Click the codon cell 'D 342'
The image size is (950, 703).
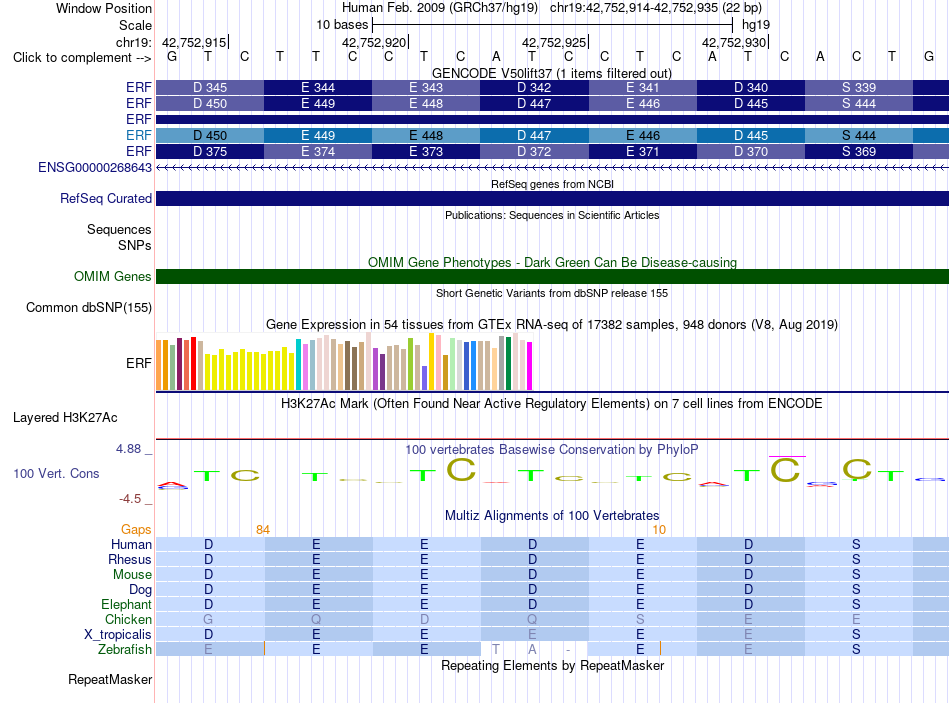[534, 87]
